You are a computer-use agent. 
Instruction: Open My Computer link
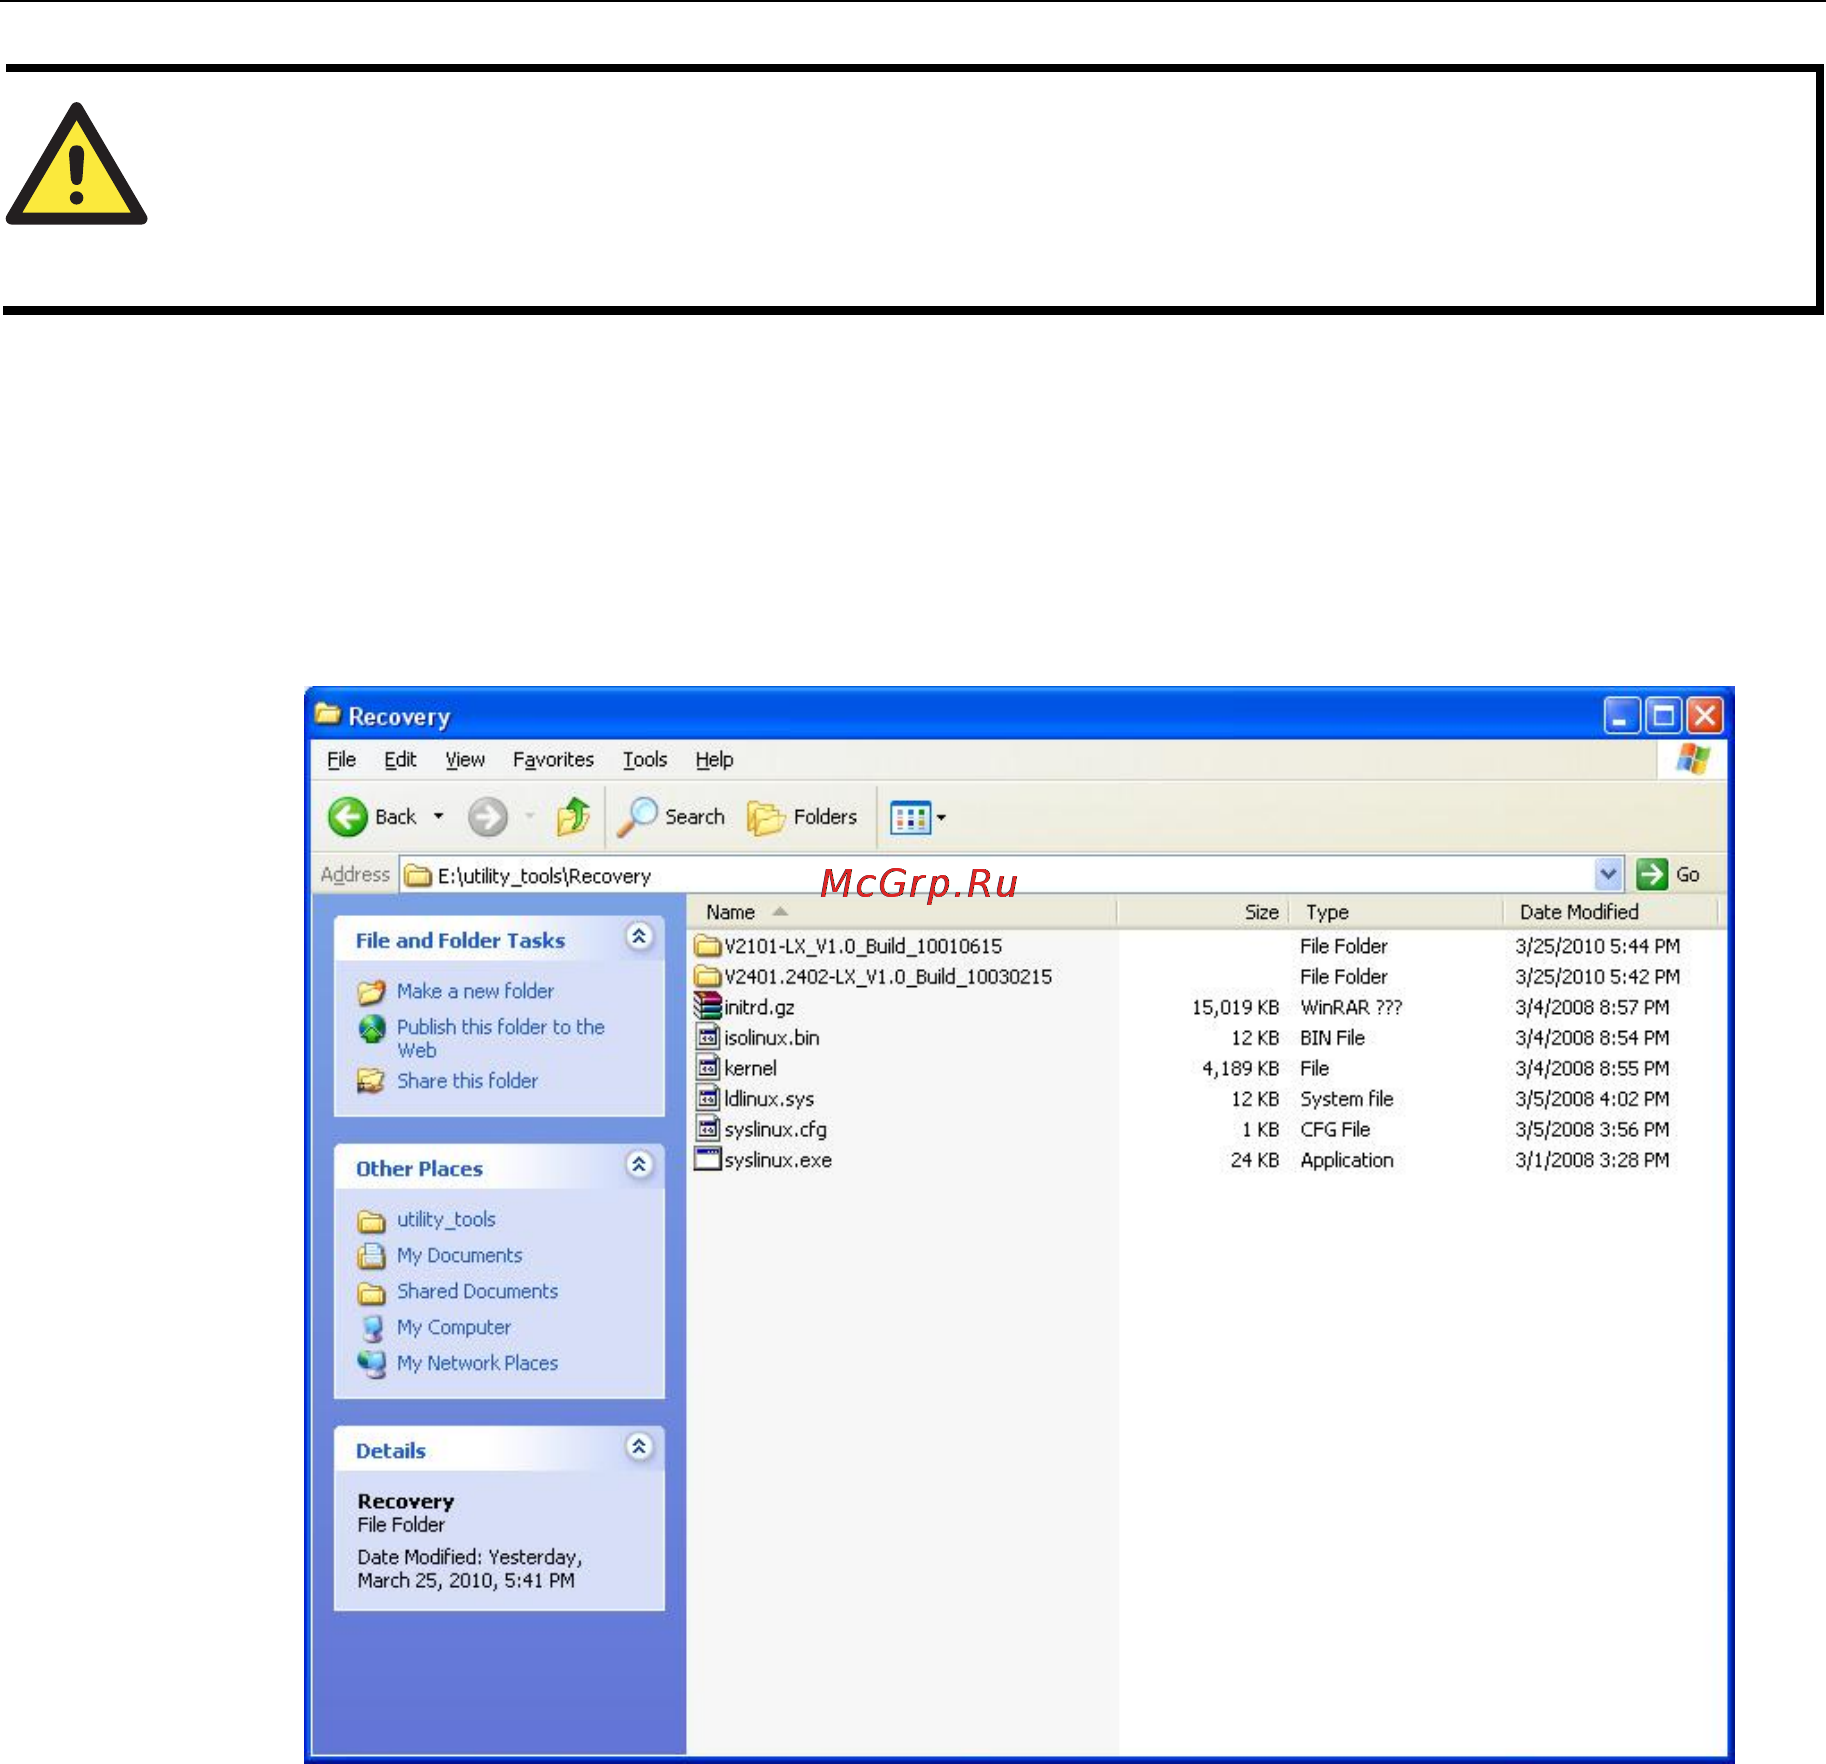454,1327
